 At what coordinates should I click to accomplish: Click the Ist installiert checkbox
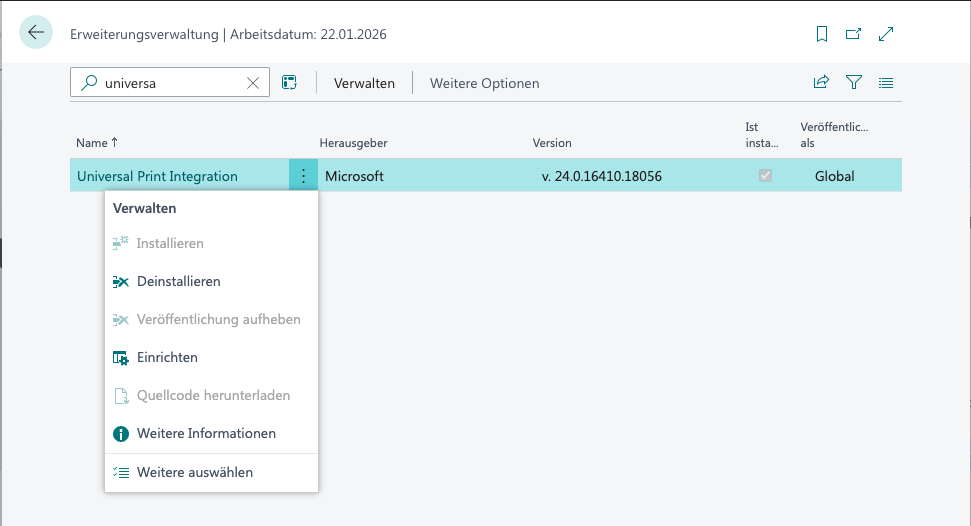765,175
